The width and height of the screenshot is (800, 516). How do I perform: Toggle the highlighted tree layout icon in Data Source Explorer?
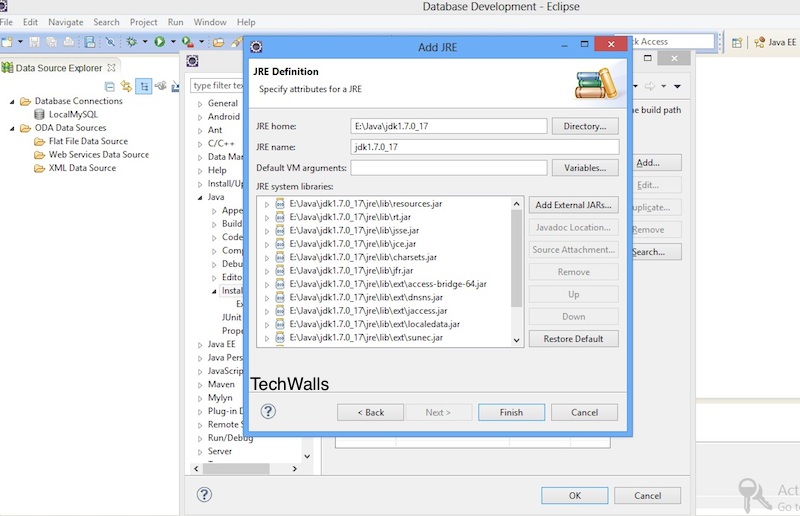click(144, 87)
